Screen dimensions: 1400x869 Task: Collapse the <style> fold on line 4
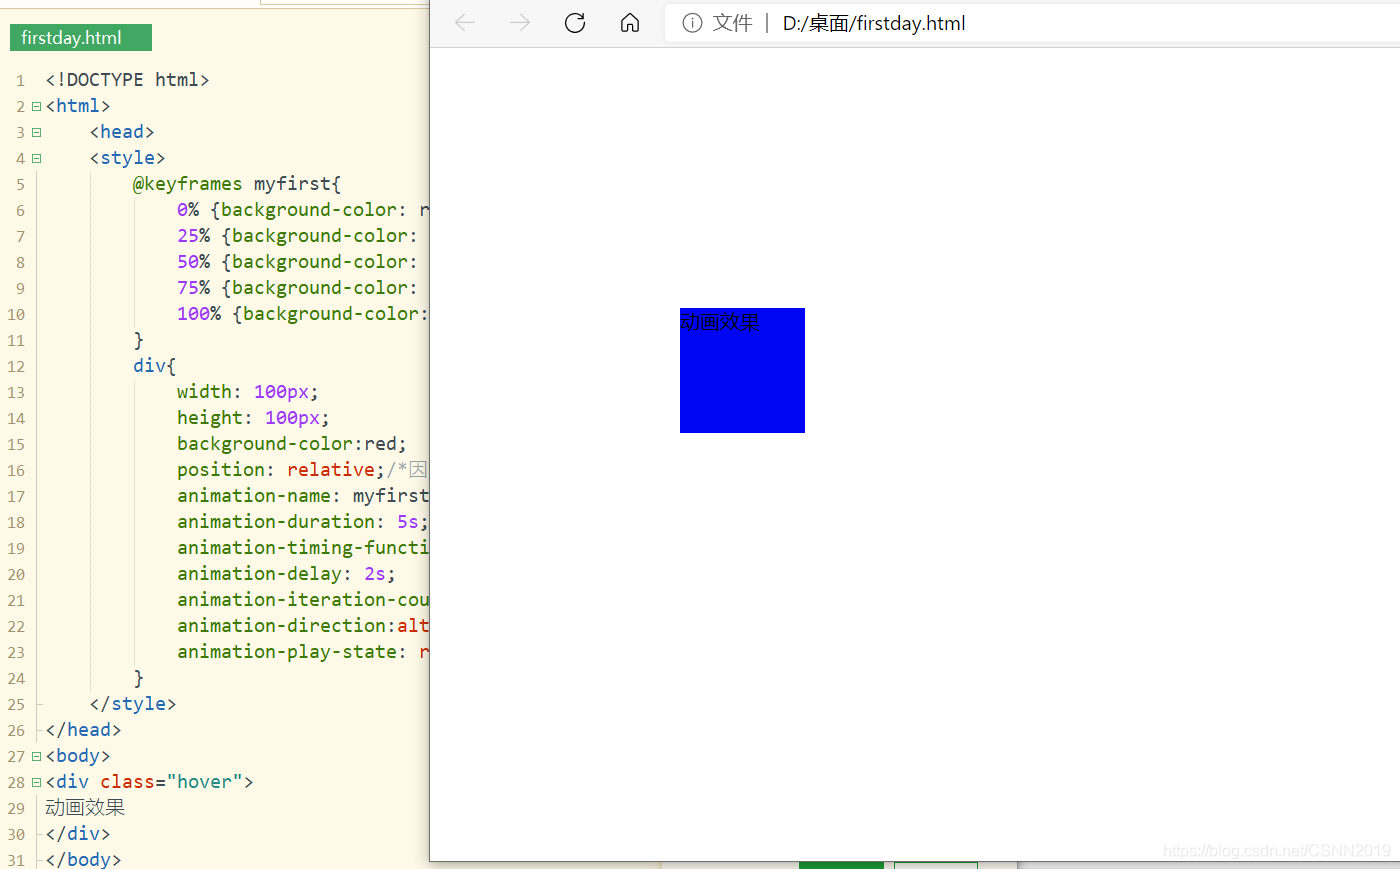click(36, 158)
